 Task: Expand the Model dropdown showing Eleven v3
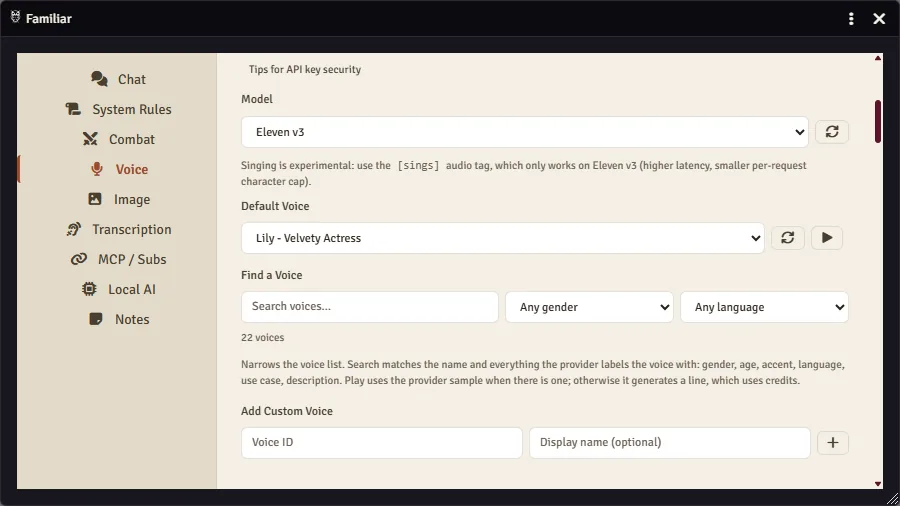point(525,132)
